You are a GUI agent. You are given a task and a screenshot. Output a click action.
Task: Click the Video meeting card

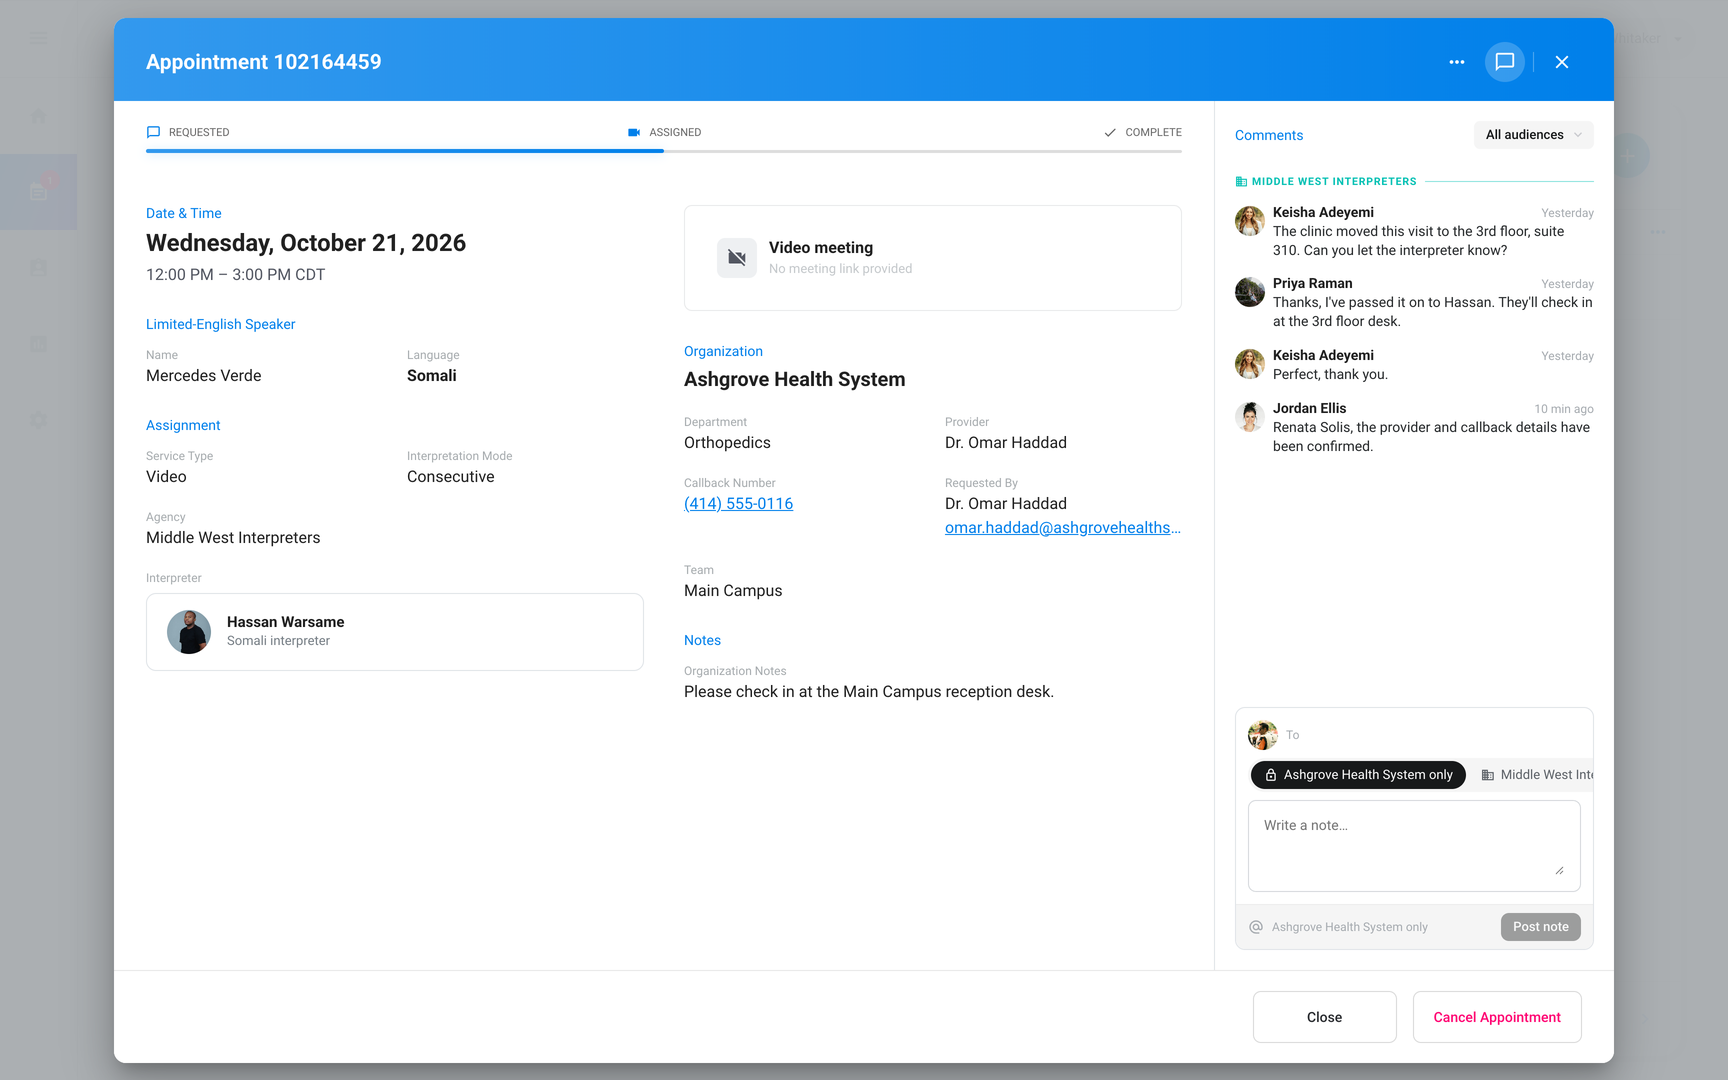933,258
